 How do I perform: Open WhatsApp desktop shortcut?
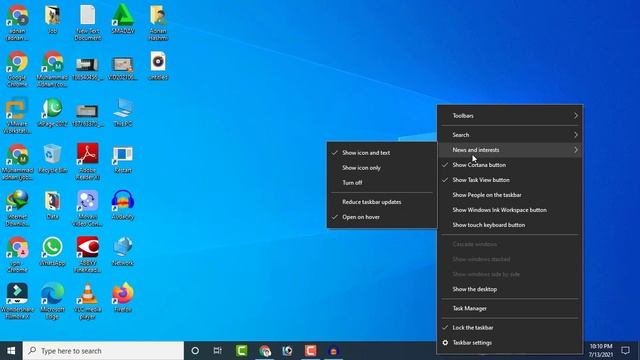tap(52, 251)
